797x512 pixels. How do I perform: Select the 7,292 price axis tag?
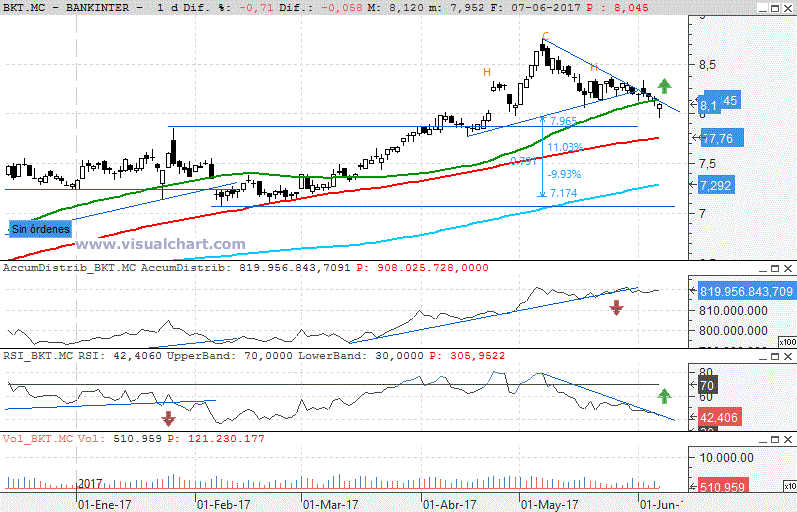coord(717,186)
